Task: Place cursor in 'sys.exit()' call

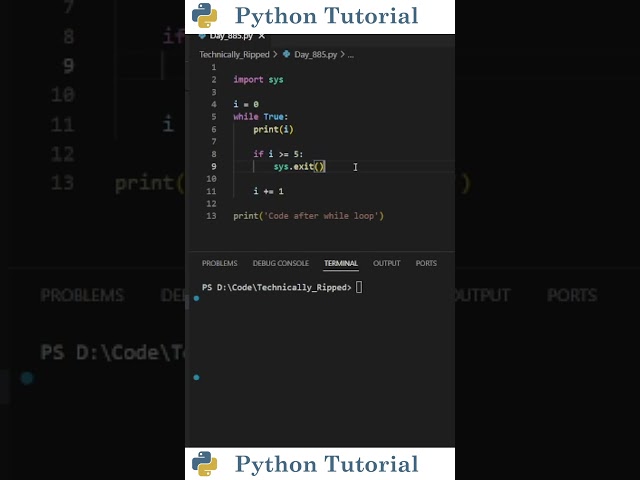Action: [x=299, y=167]
